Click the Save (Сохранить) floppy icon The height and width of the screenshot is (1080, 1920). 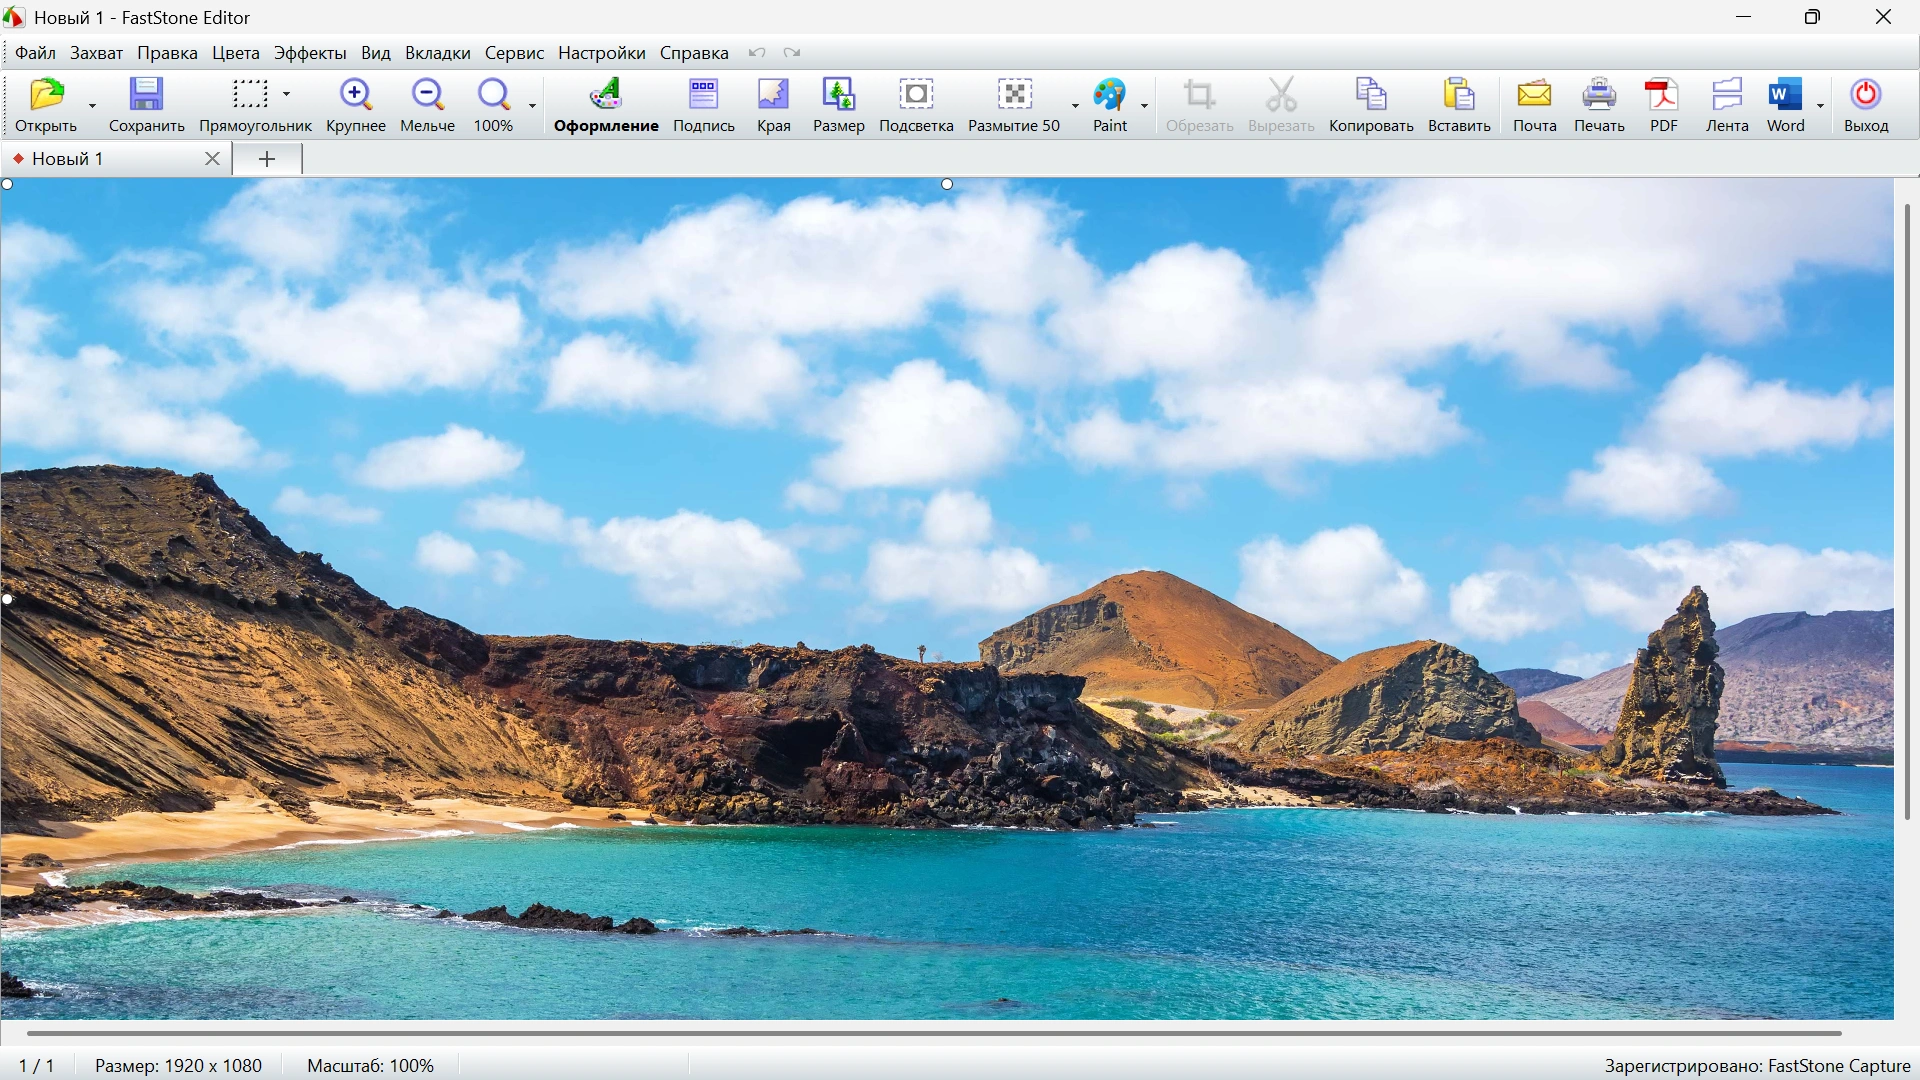coord(147,96)
